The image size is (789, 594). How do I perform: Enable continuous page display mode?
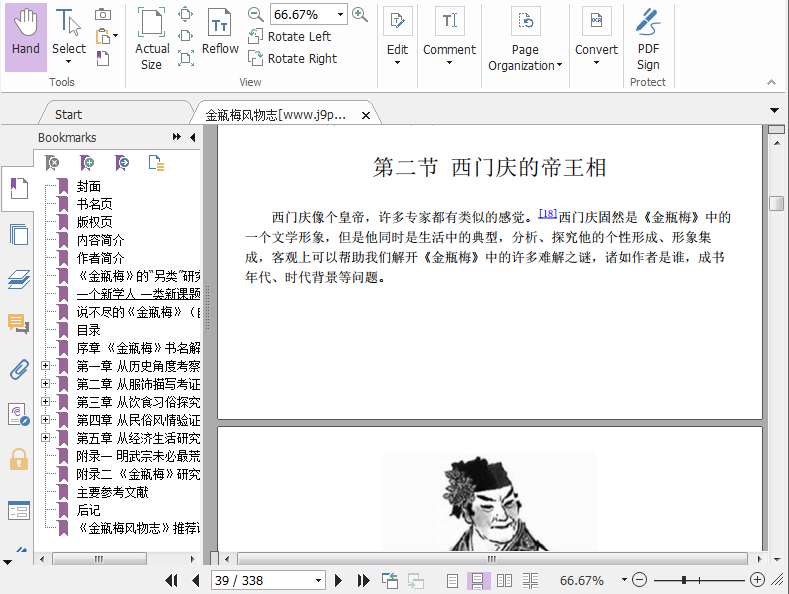coord(478,580)
